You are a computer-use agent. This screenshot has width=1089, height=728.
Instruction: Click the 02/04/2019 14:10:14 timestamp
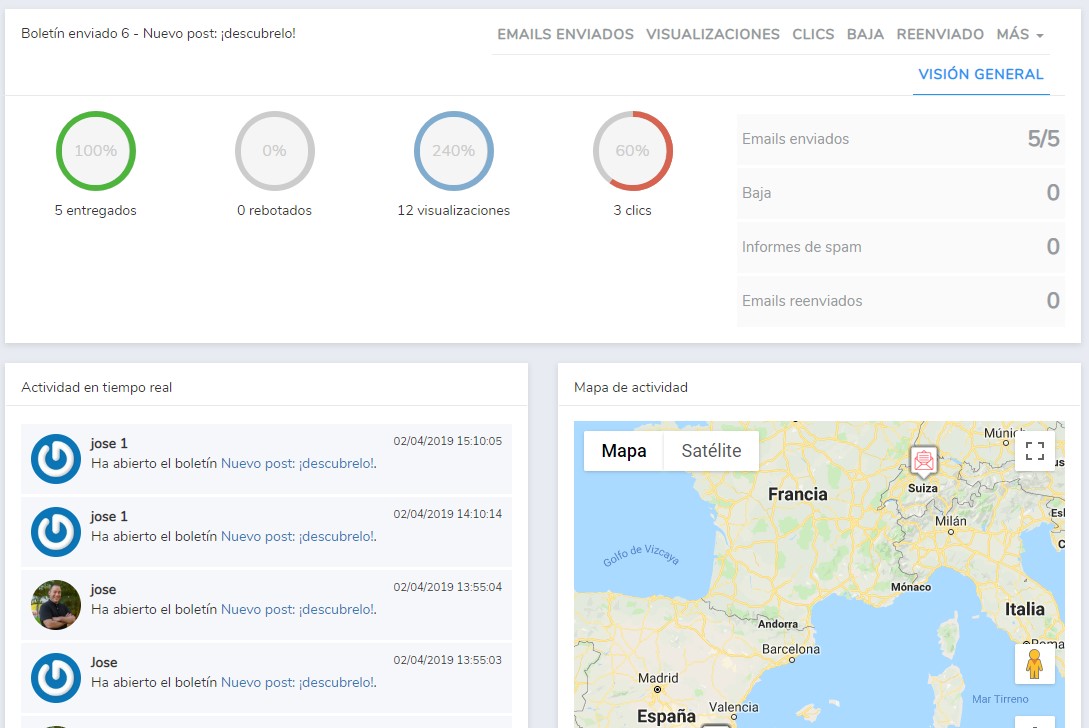(x=447, y=514)
